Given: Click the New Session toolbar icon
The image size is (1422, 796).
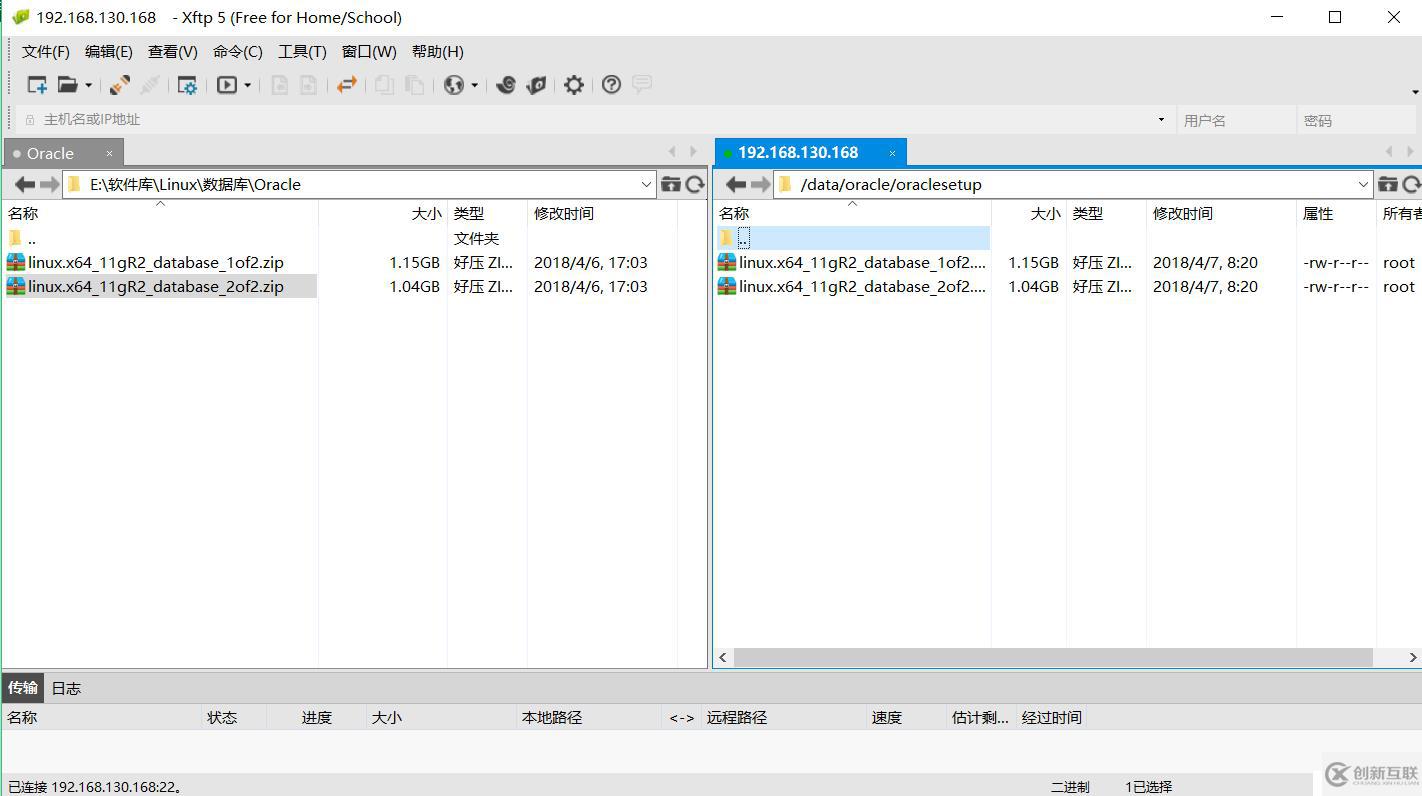Looking at the screenshot, I should pos(37,85).
